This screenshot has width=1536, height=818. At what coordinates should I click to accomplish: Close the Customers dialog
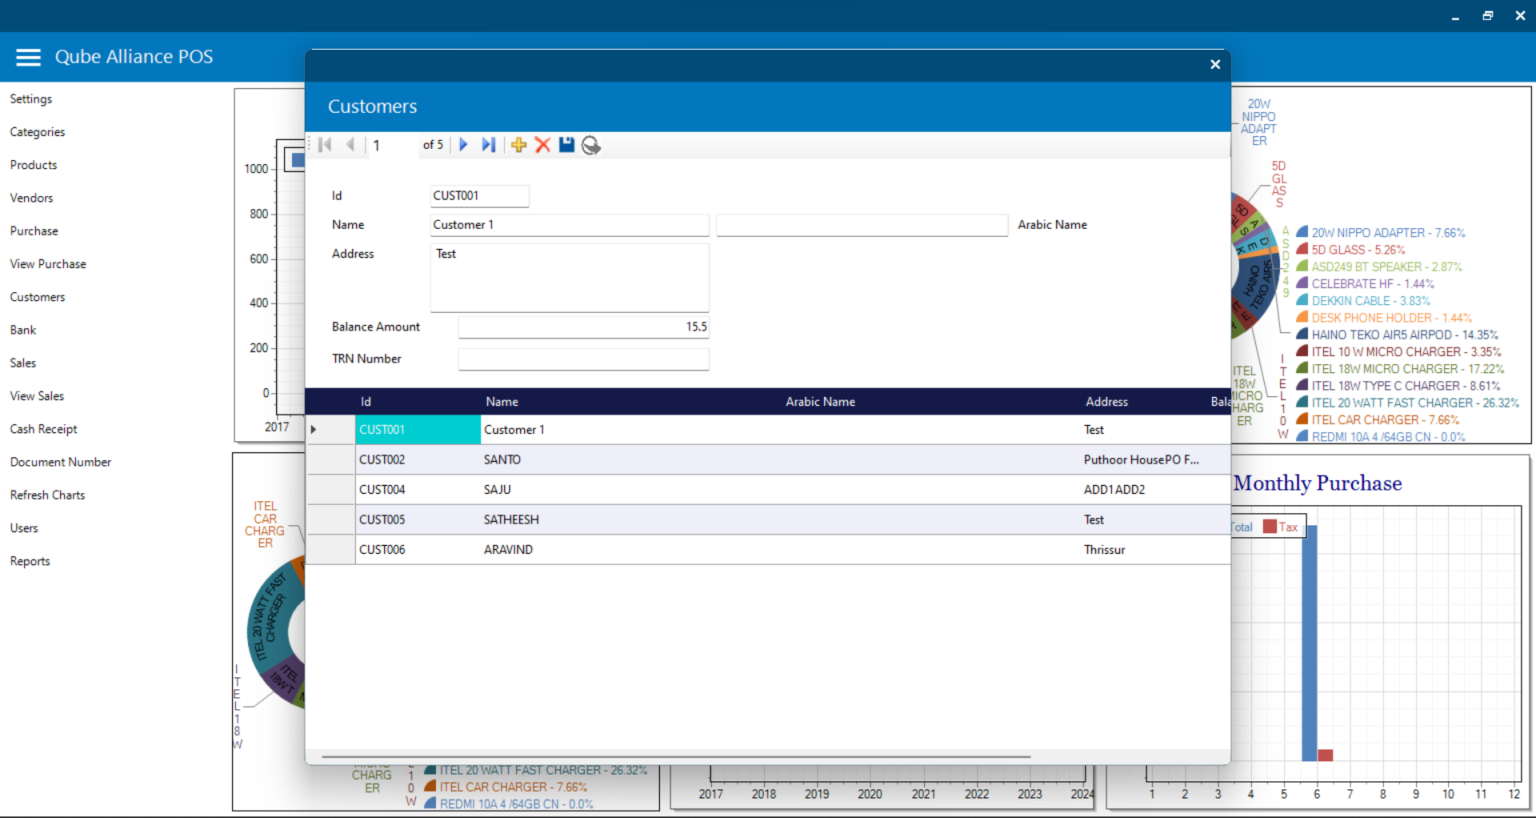coord(1215,65)
